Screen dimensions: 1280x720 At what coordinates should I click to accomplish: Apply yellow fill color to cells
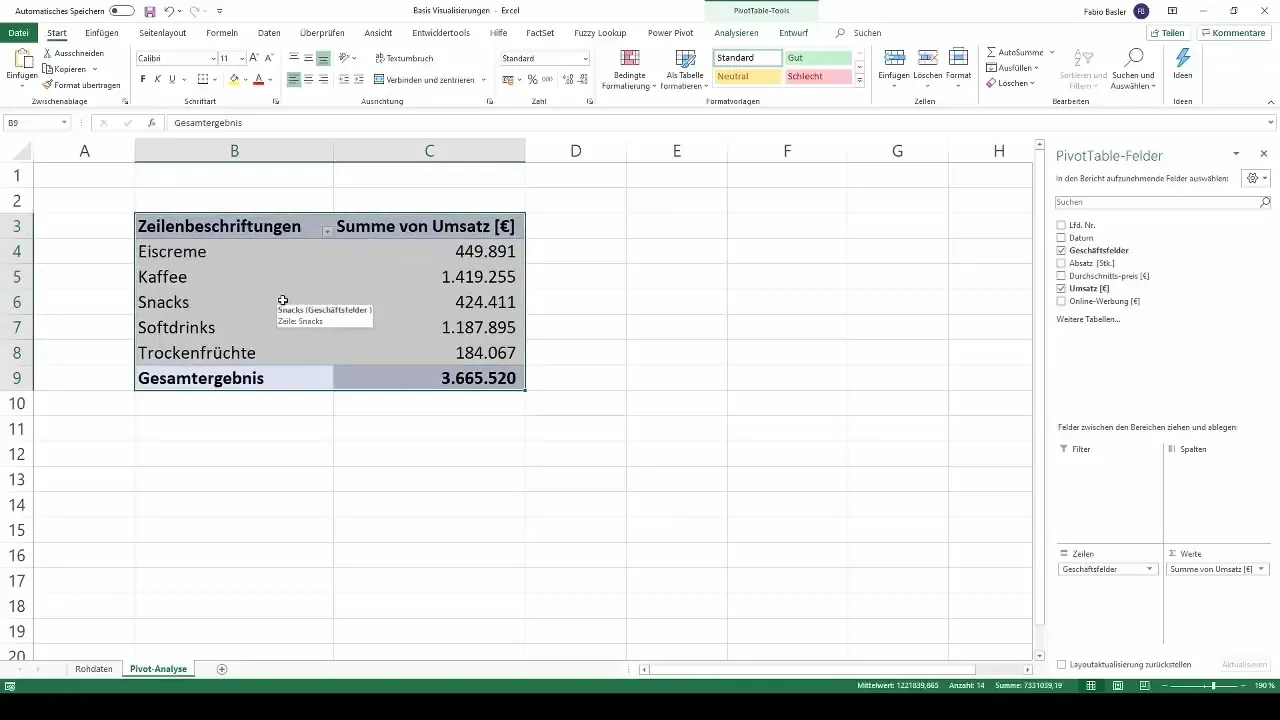[x=234, y=79]
